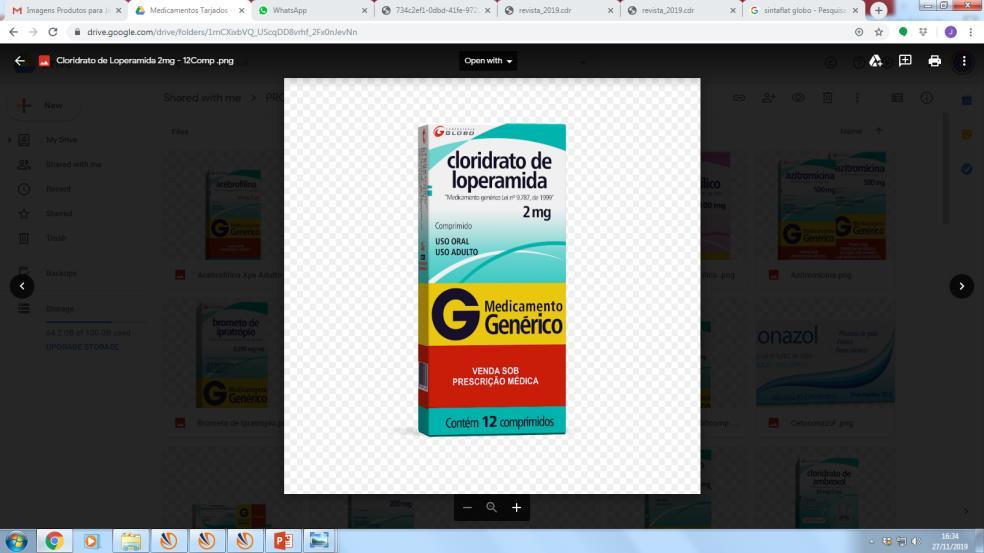Click the browser forward button
The height and width of the screenshot is (553, 984).
(x=33, y=32)
